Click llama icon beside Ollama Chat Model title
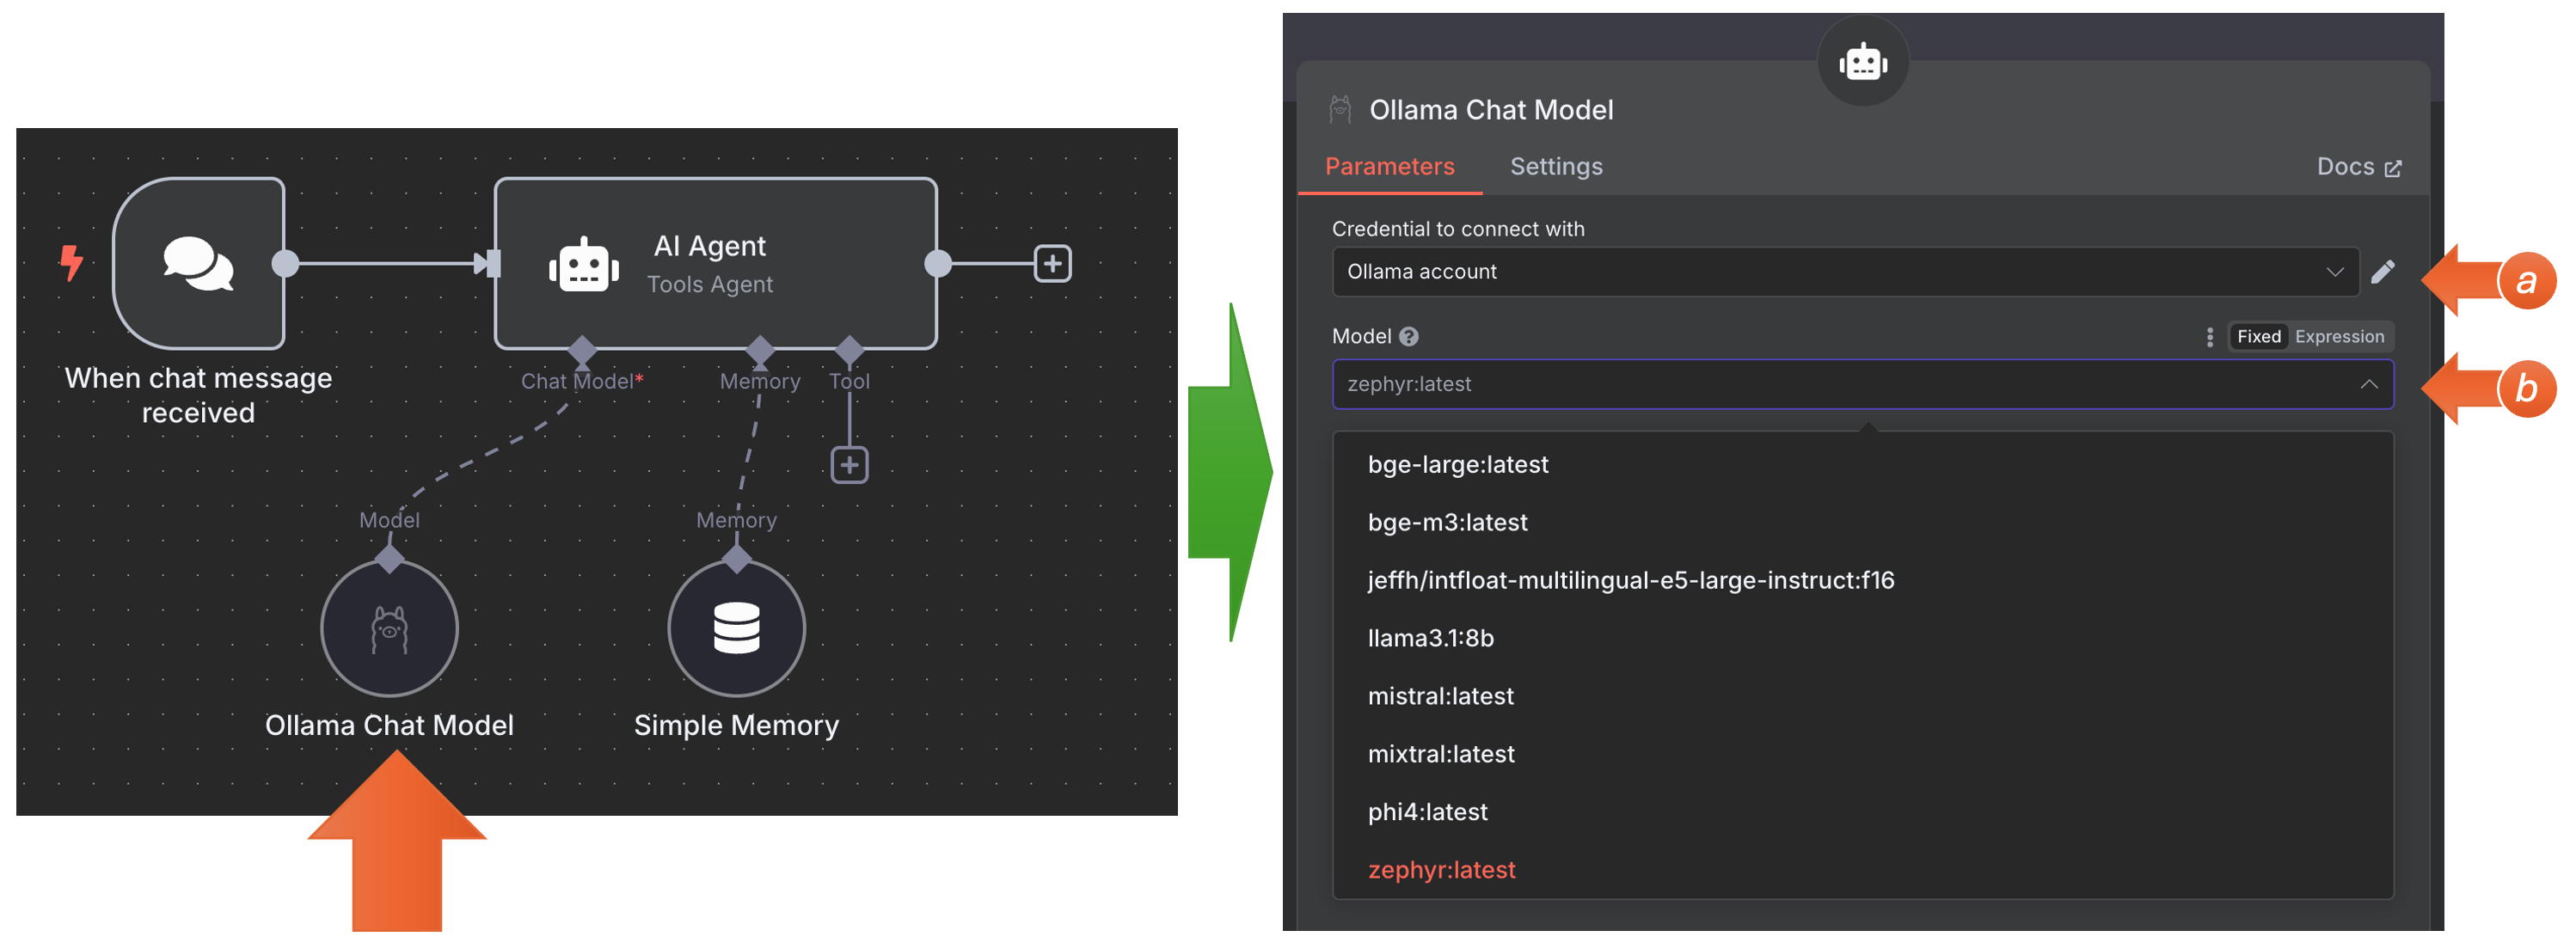This screenshot has width=2576, height=949. pos(1340,109)
